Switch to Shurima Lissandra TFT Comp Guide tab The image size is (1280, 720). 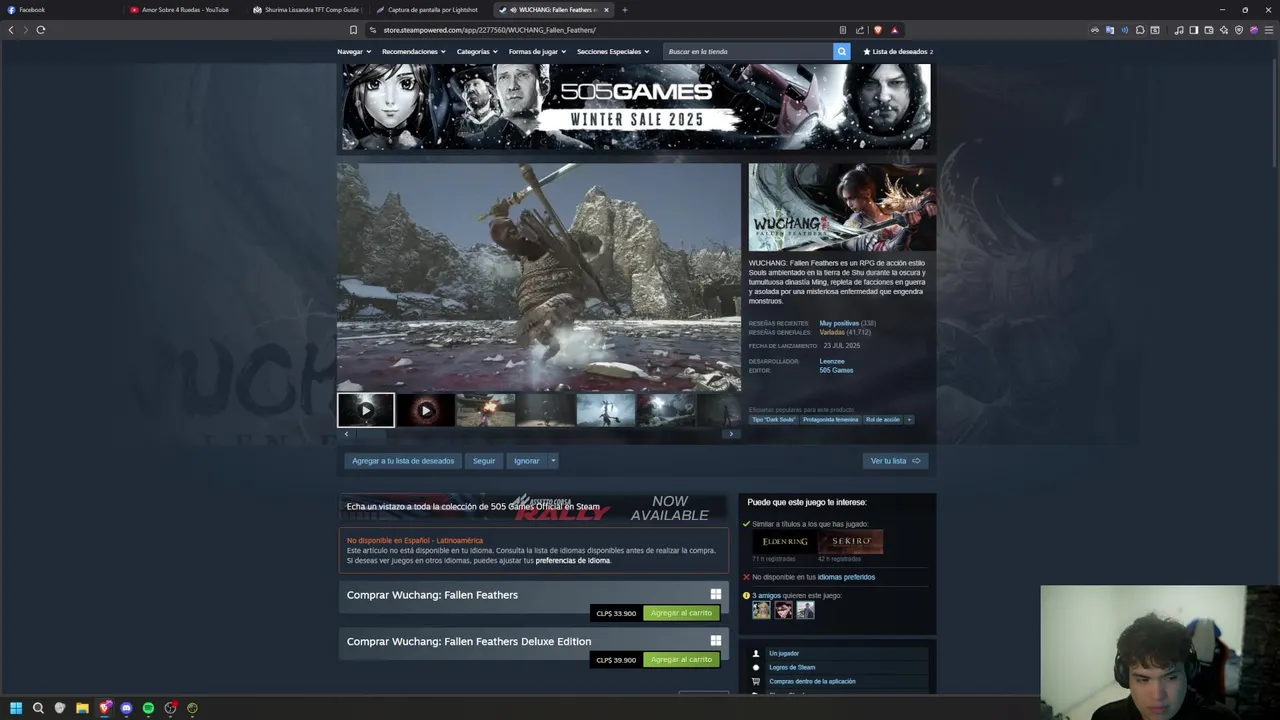[307, 10]
